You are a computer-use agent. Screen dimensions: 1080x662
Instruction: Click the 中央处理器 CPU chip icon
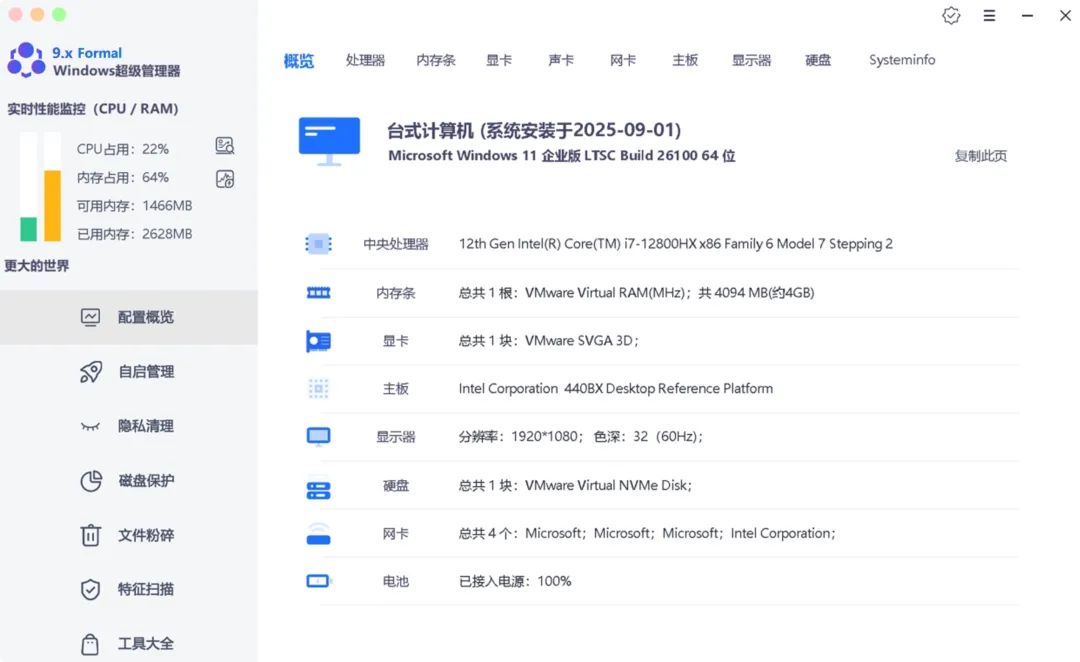[318, 244]
